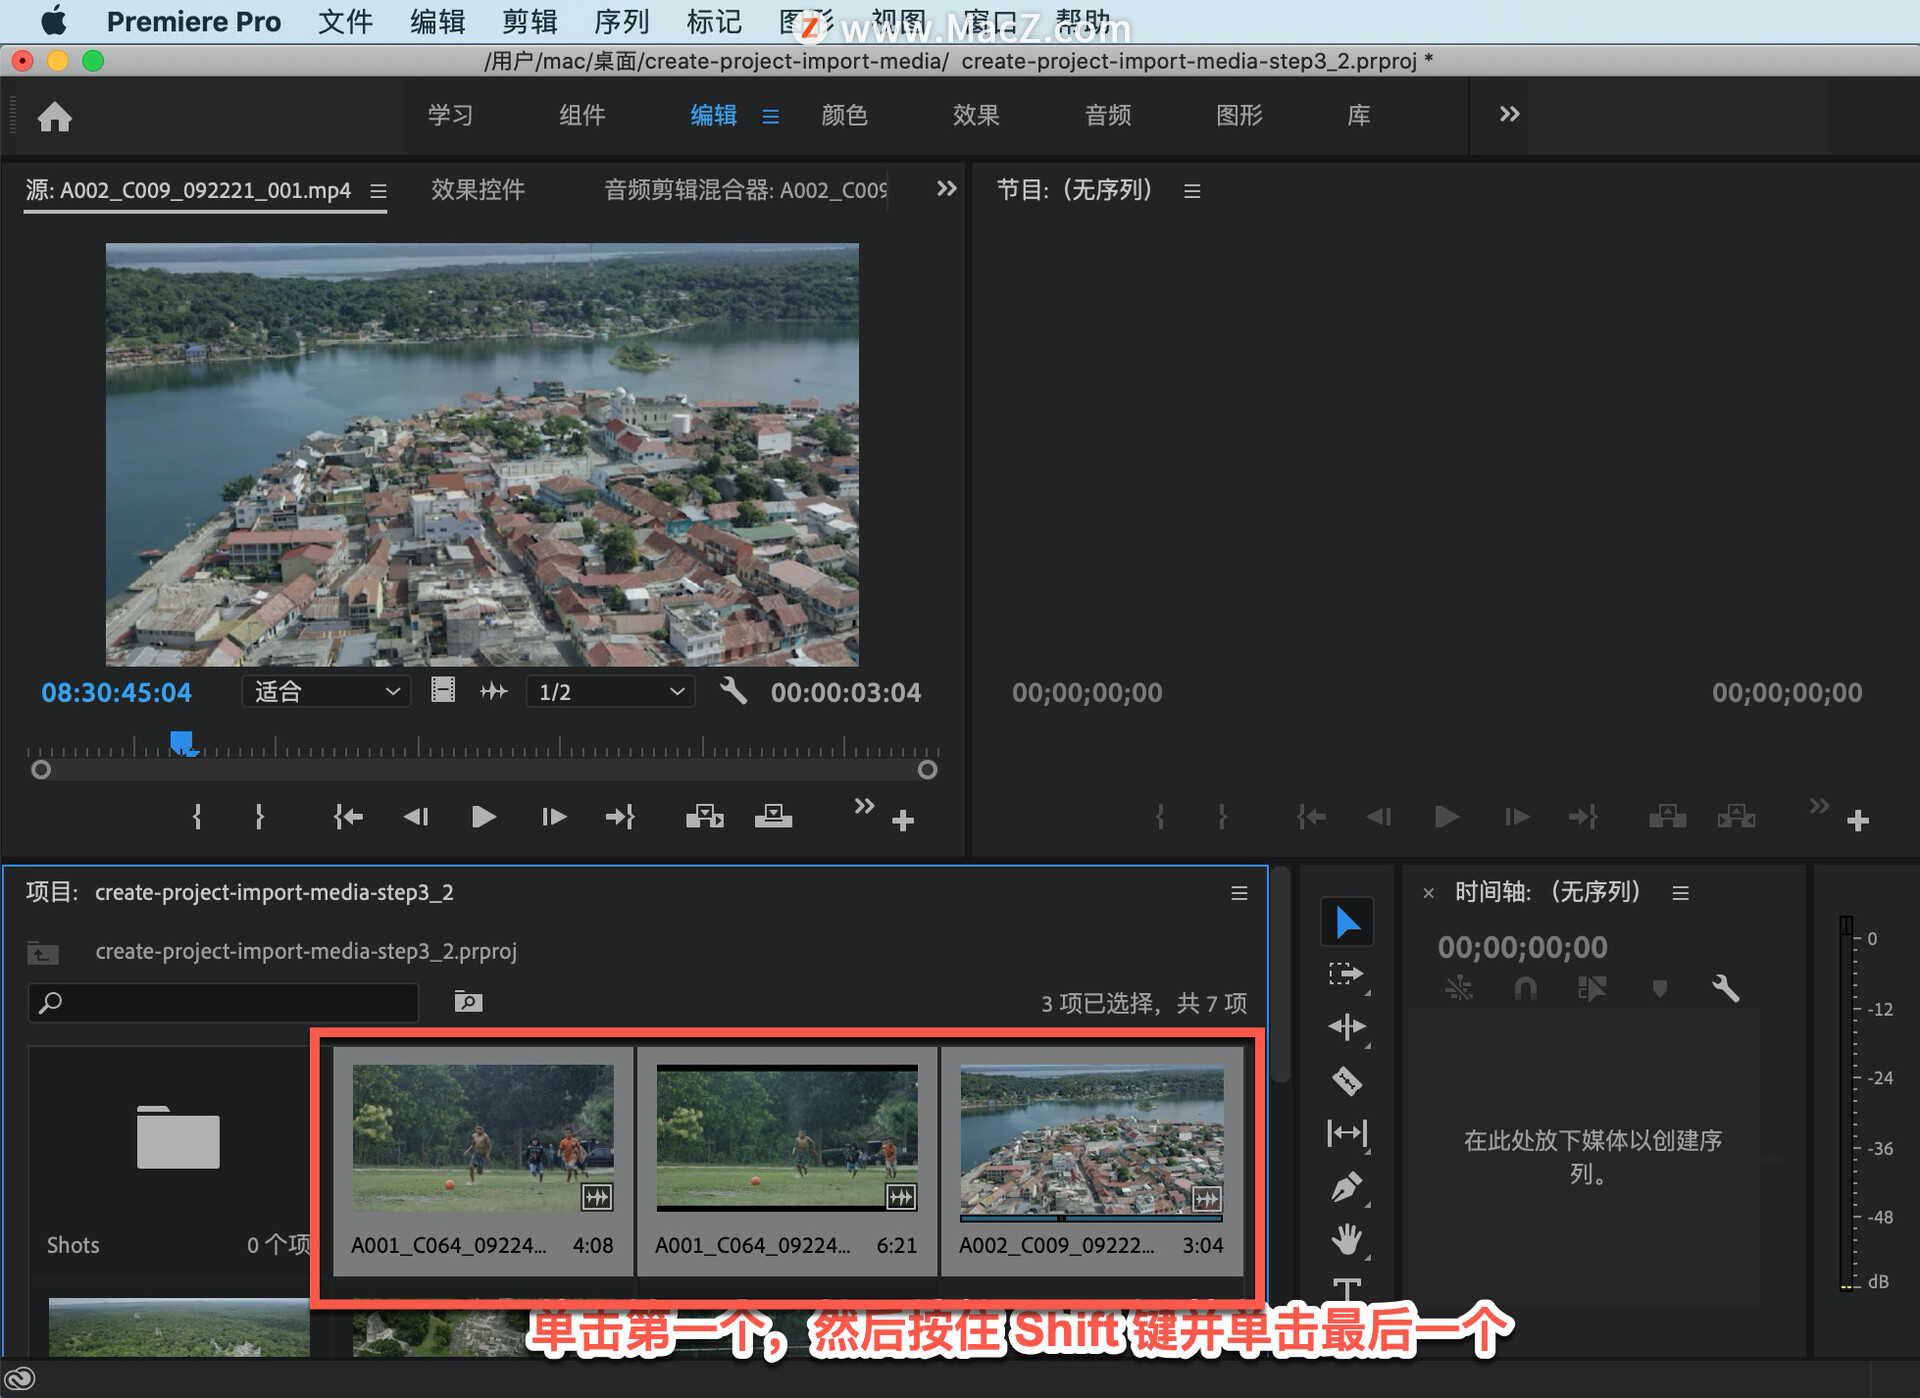The width and height of the screenshot is (1920, 1398).
Task: Switch to 效果 workspace tab
Action: pos(976,115)
